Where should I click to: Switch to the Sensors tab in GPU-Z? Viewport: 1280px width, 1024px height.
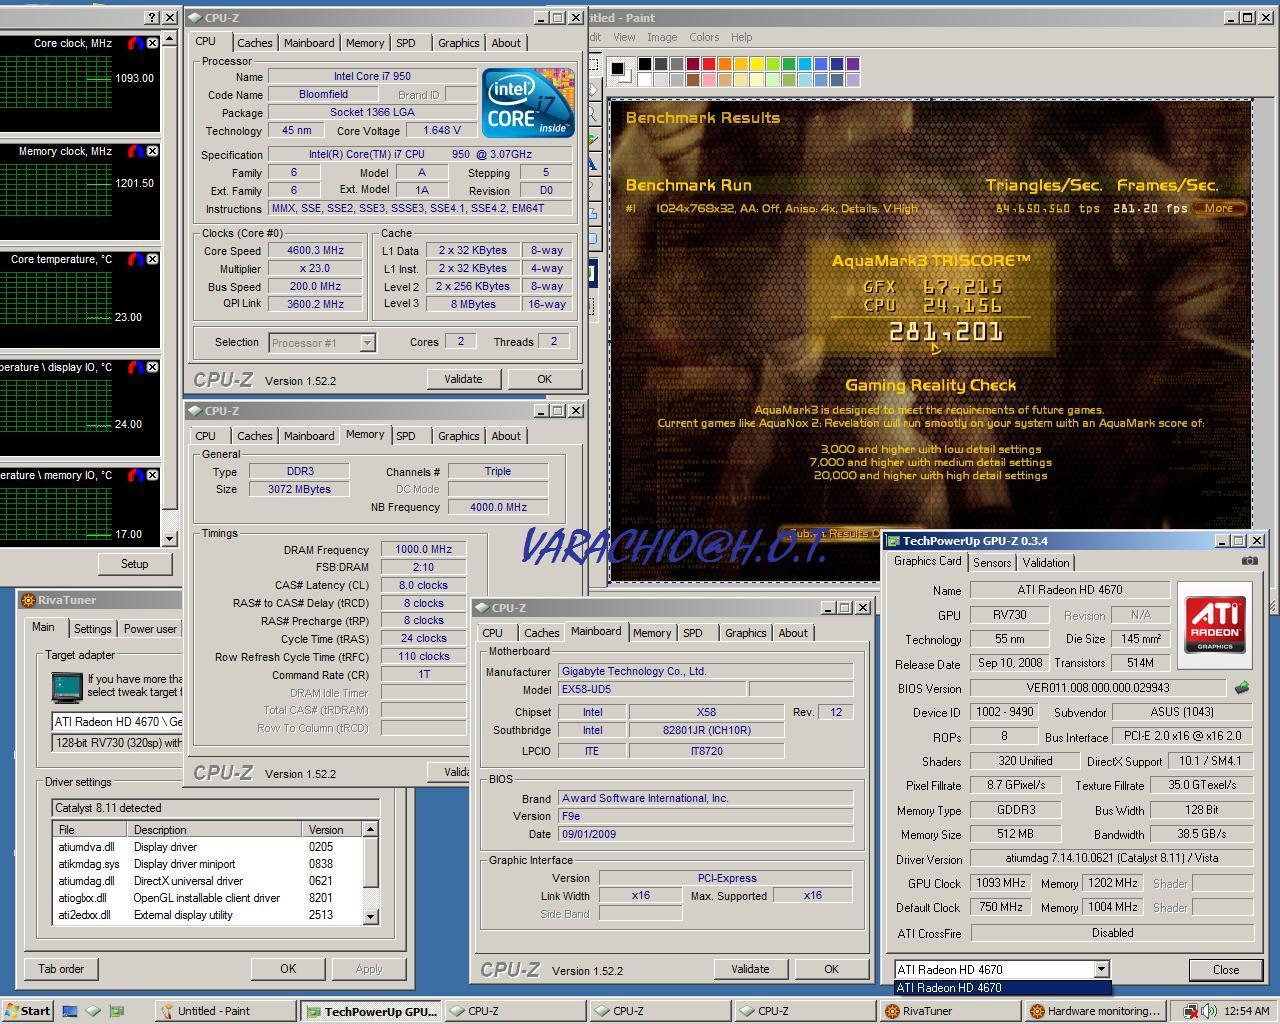(992, 563)
